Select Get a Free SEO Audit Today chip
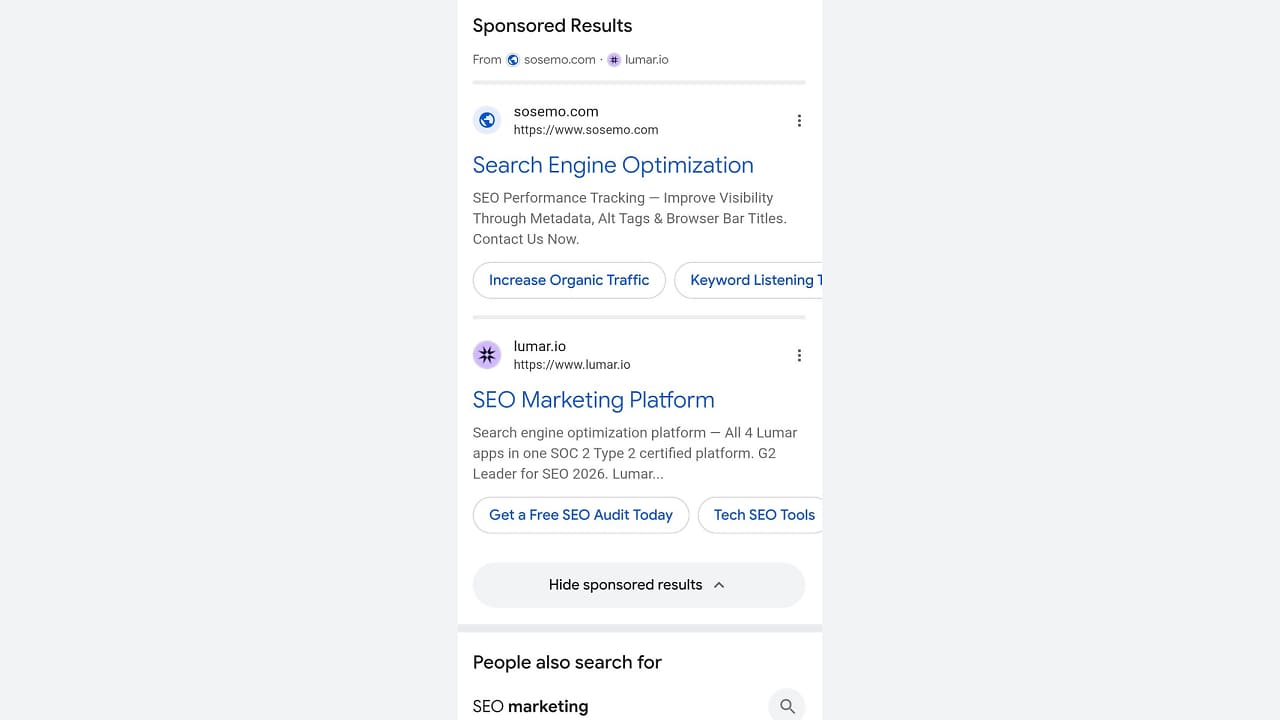 581,515
